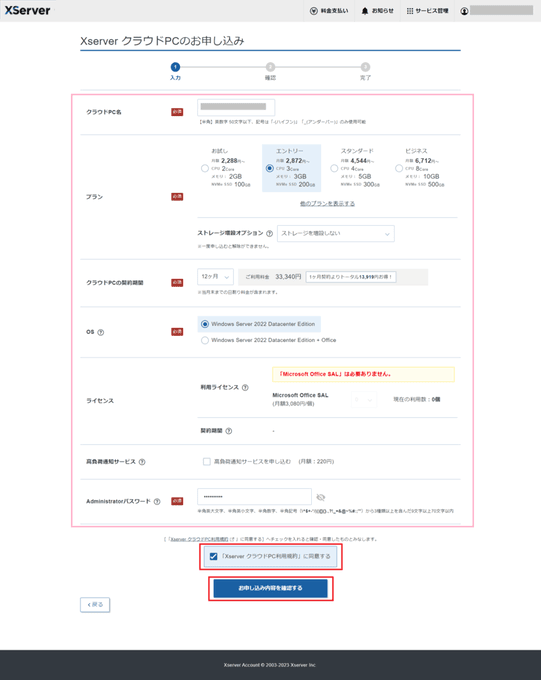Select the ビジネス plan radio button
The image size is (541, 680).
(399, 168)
